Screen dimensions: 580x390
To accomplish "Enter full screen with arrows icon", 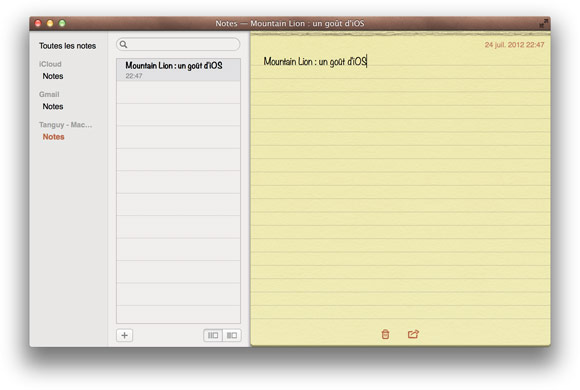I will pos(543,23).
